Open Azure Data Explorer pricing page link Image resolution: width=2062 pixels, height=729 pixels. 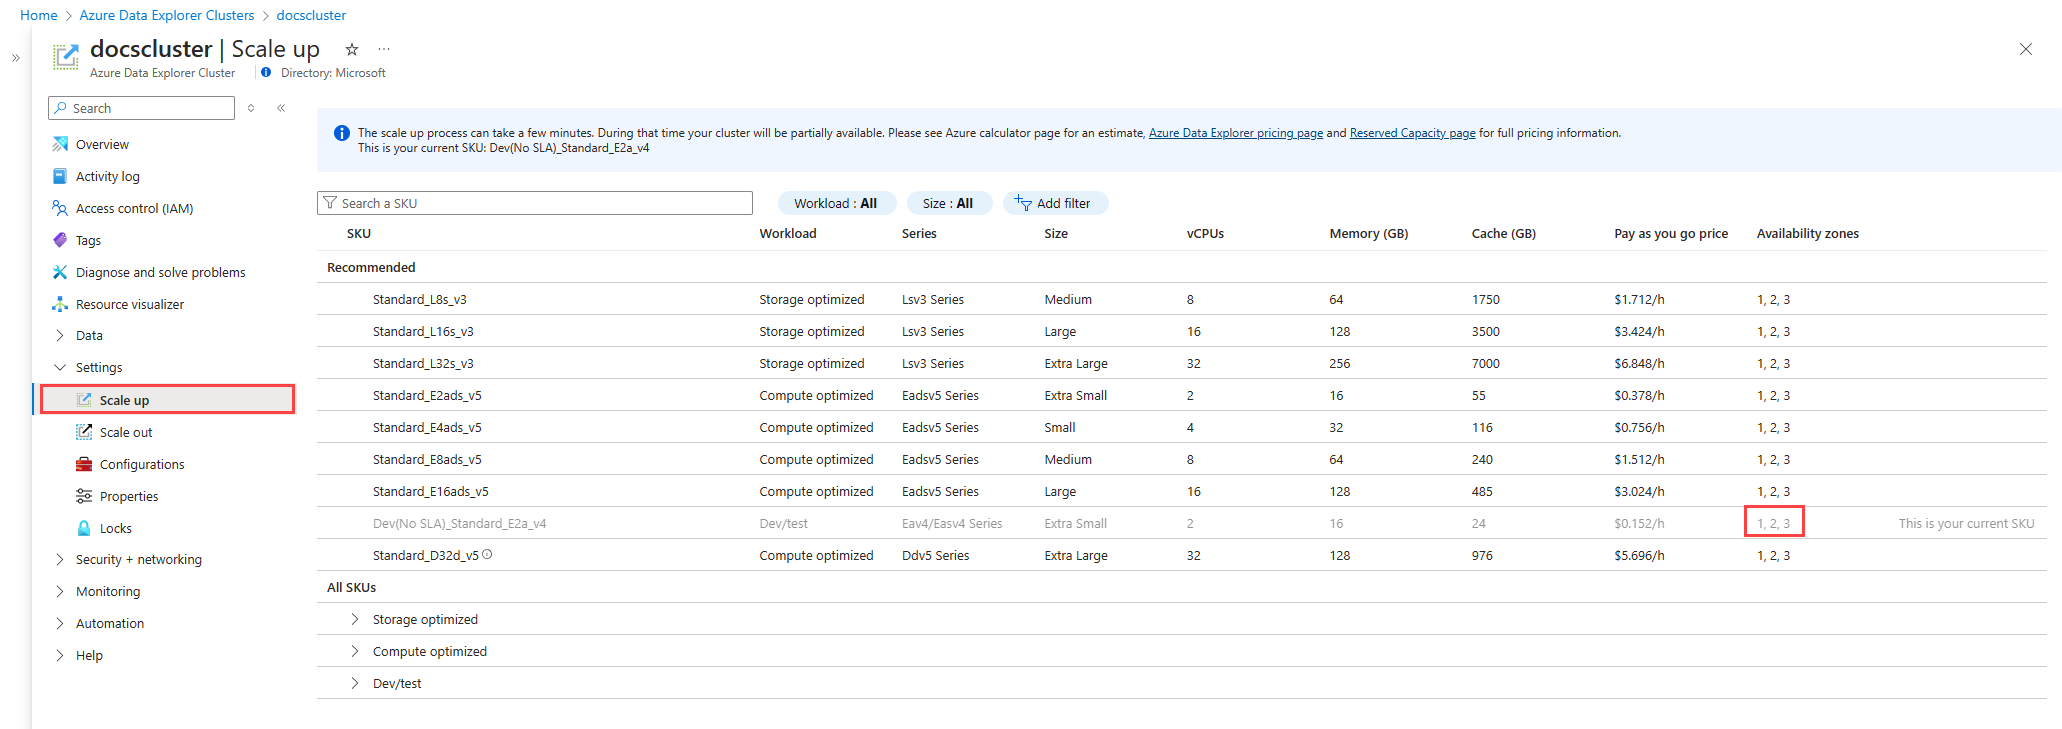click(x=1235, y=133)
